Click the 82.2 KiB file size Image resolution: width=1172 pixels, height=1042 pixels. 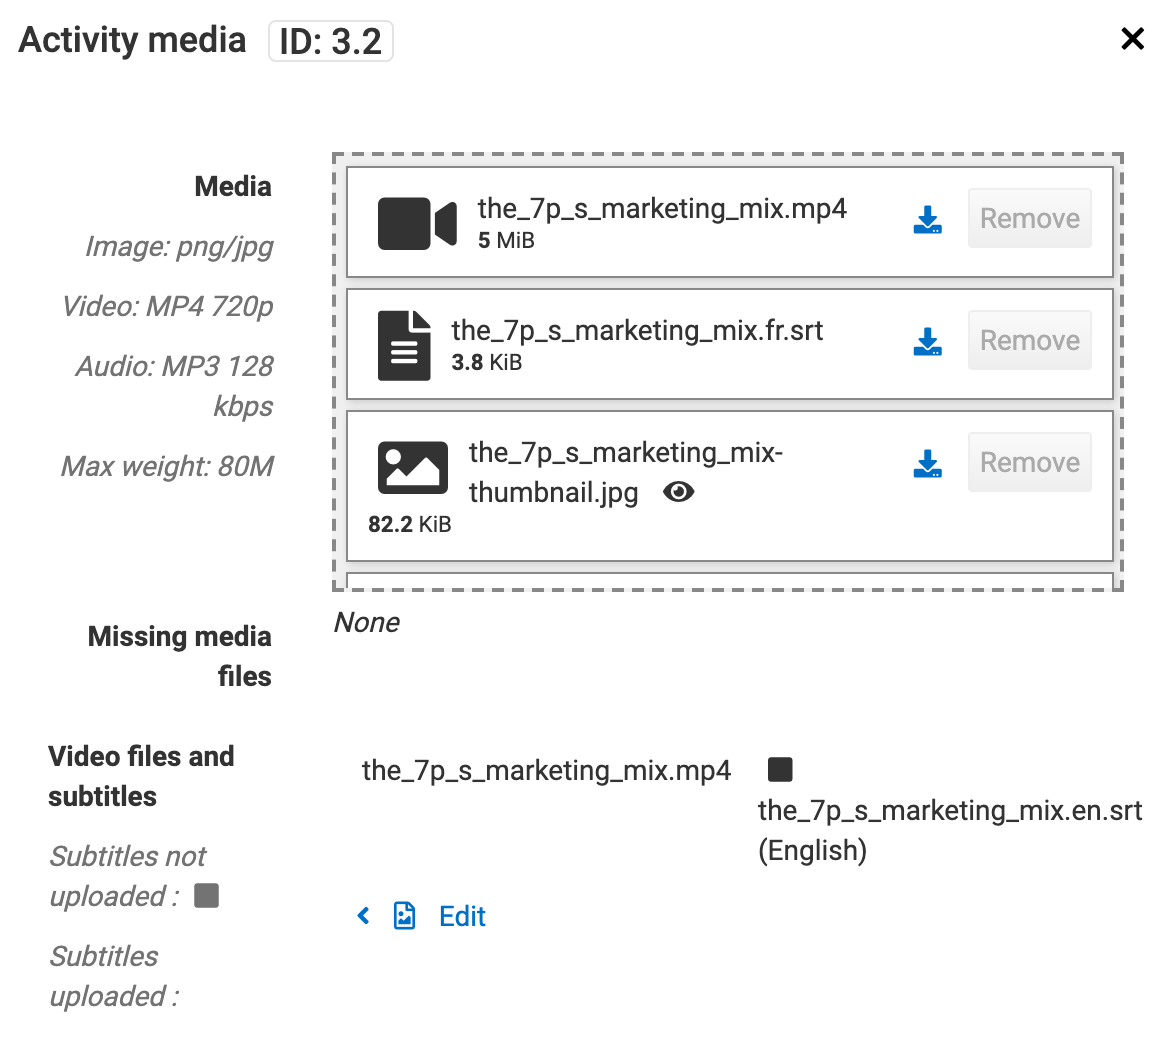pos(410,524)
